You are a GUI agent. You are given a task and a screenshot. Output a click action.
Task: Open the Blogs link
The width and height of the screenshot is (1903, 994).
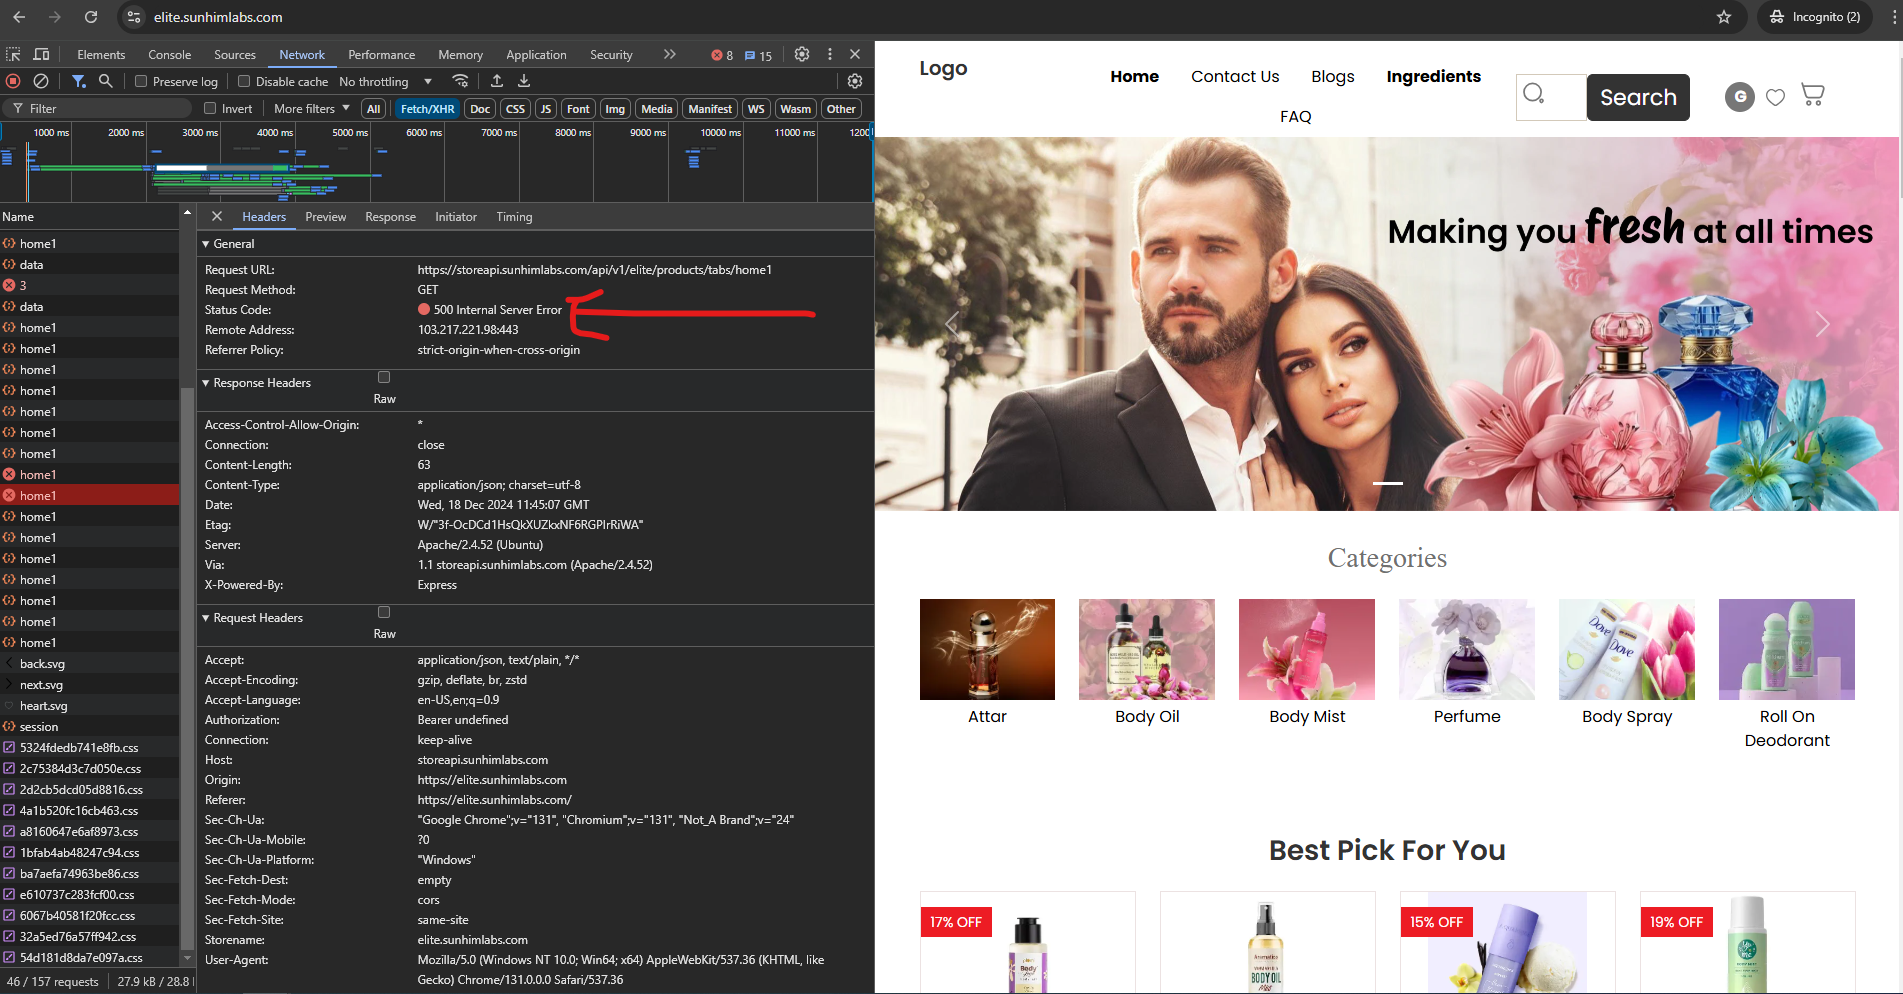coord(1333,76)
